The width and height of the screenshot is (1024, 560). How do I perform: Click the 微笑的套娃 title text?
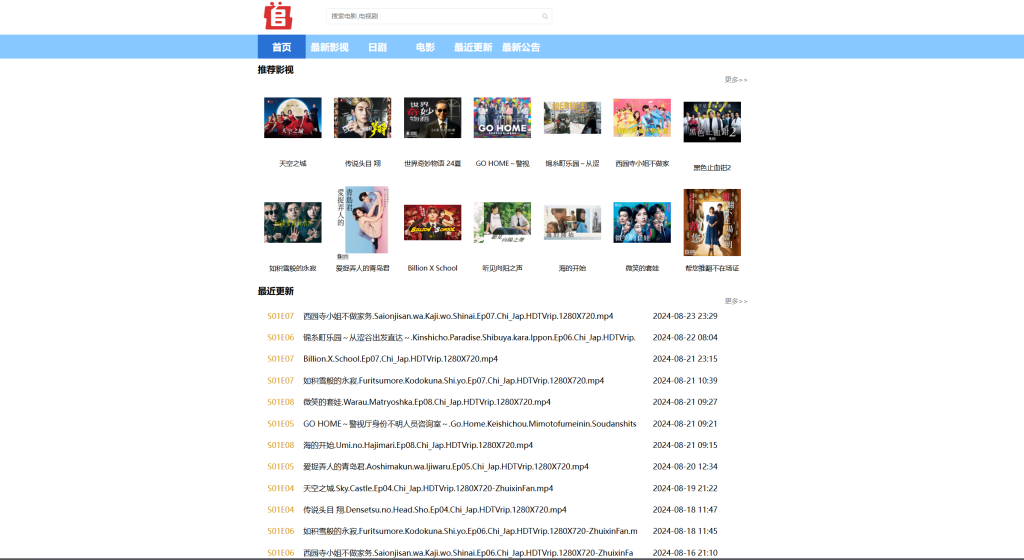[642, 268]
